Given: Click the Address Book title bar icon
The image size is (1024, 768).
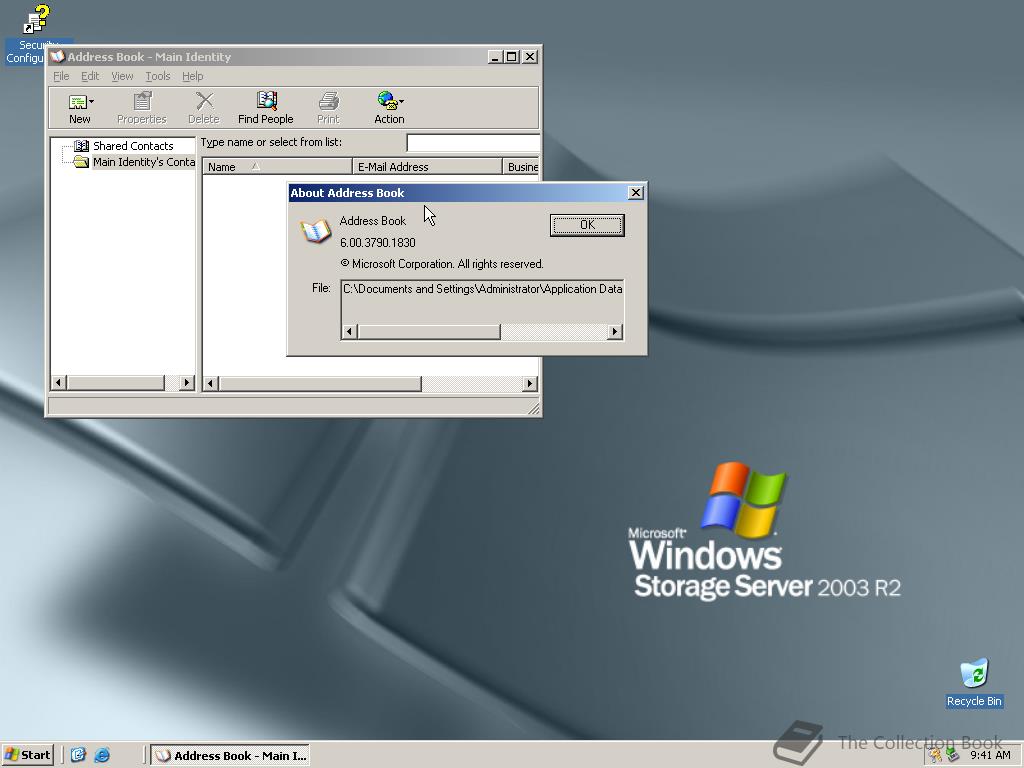Looking at the screenshot, I should (57, 57).
